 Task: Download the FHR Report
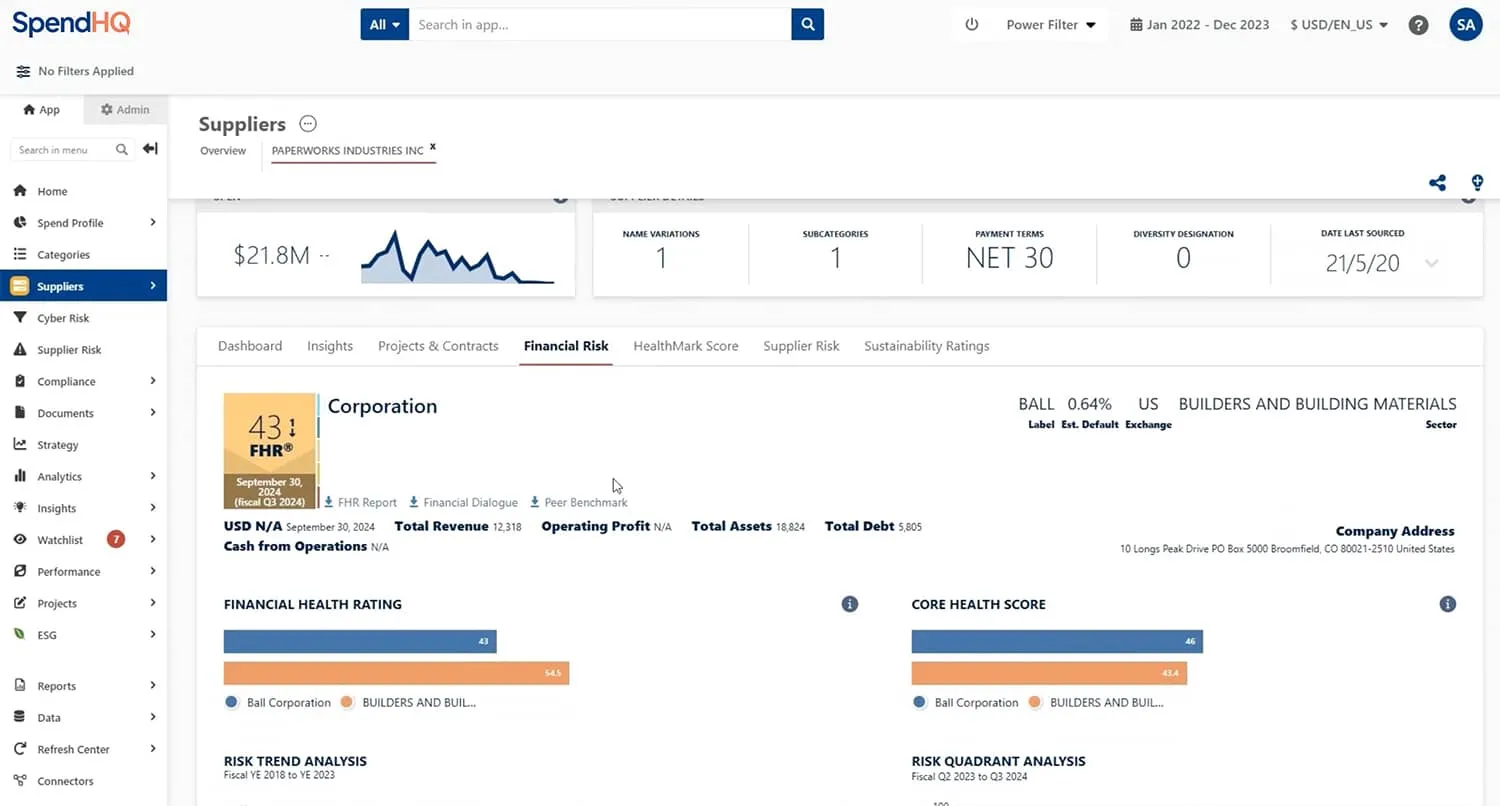(360, 502)
